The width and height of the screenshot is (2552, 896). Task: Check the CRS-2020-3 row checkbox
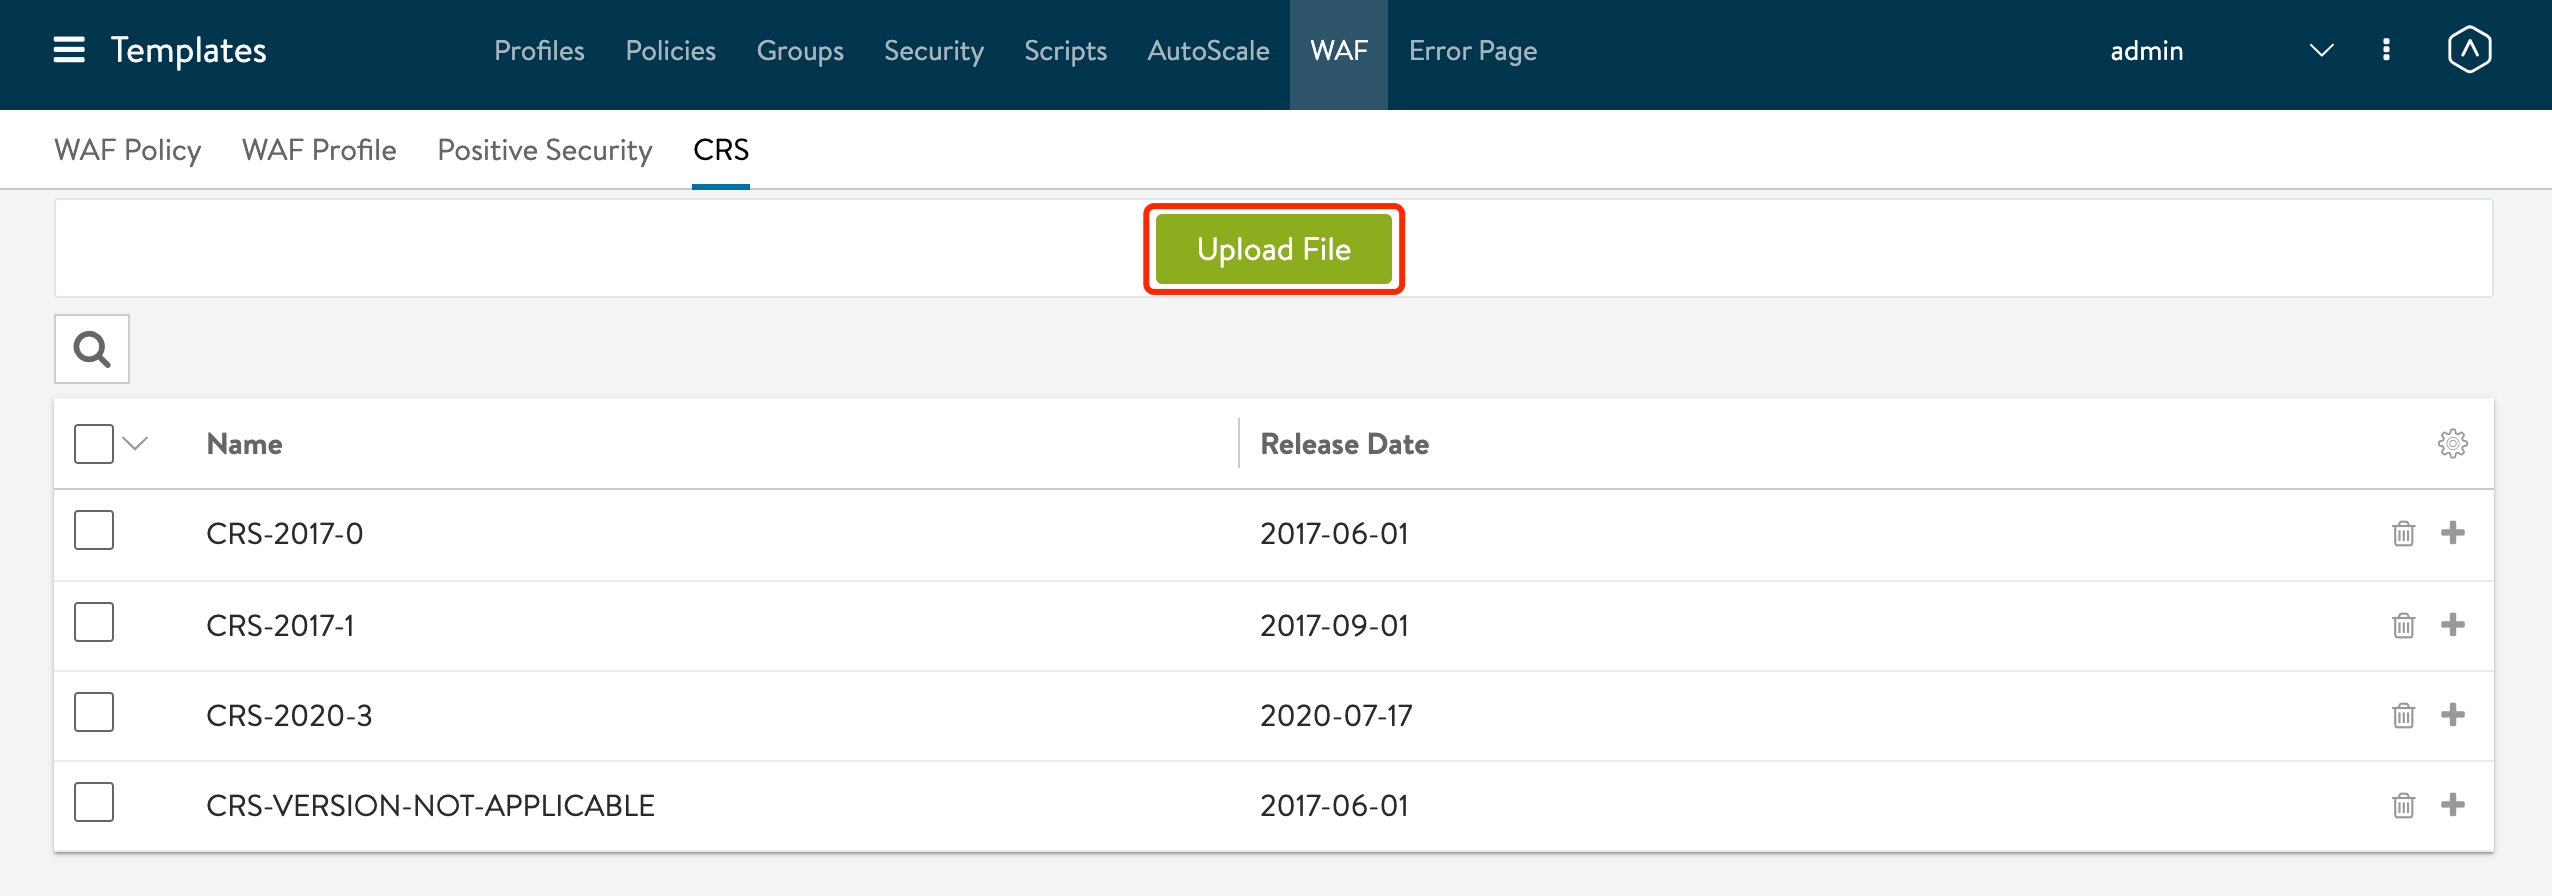[x=94, y=712]
